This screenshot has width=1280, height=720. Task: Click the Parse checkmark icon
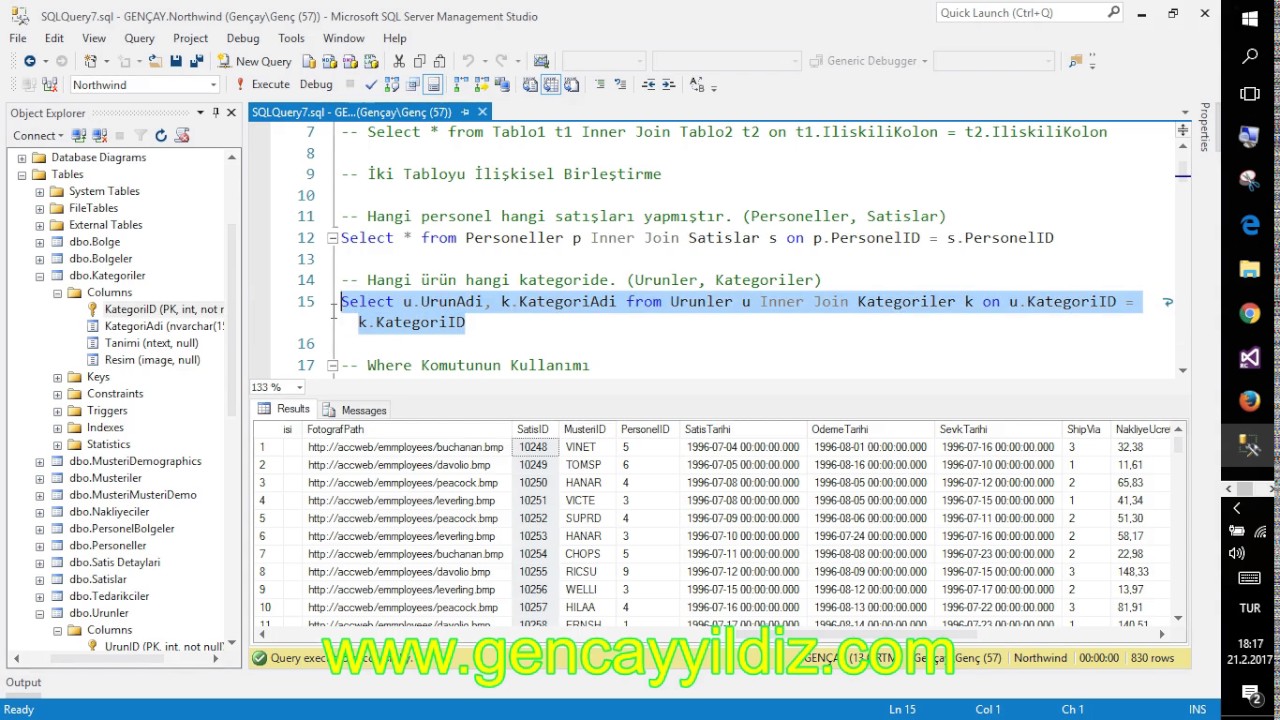point(370,85)
